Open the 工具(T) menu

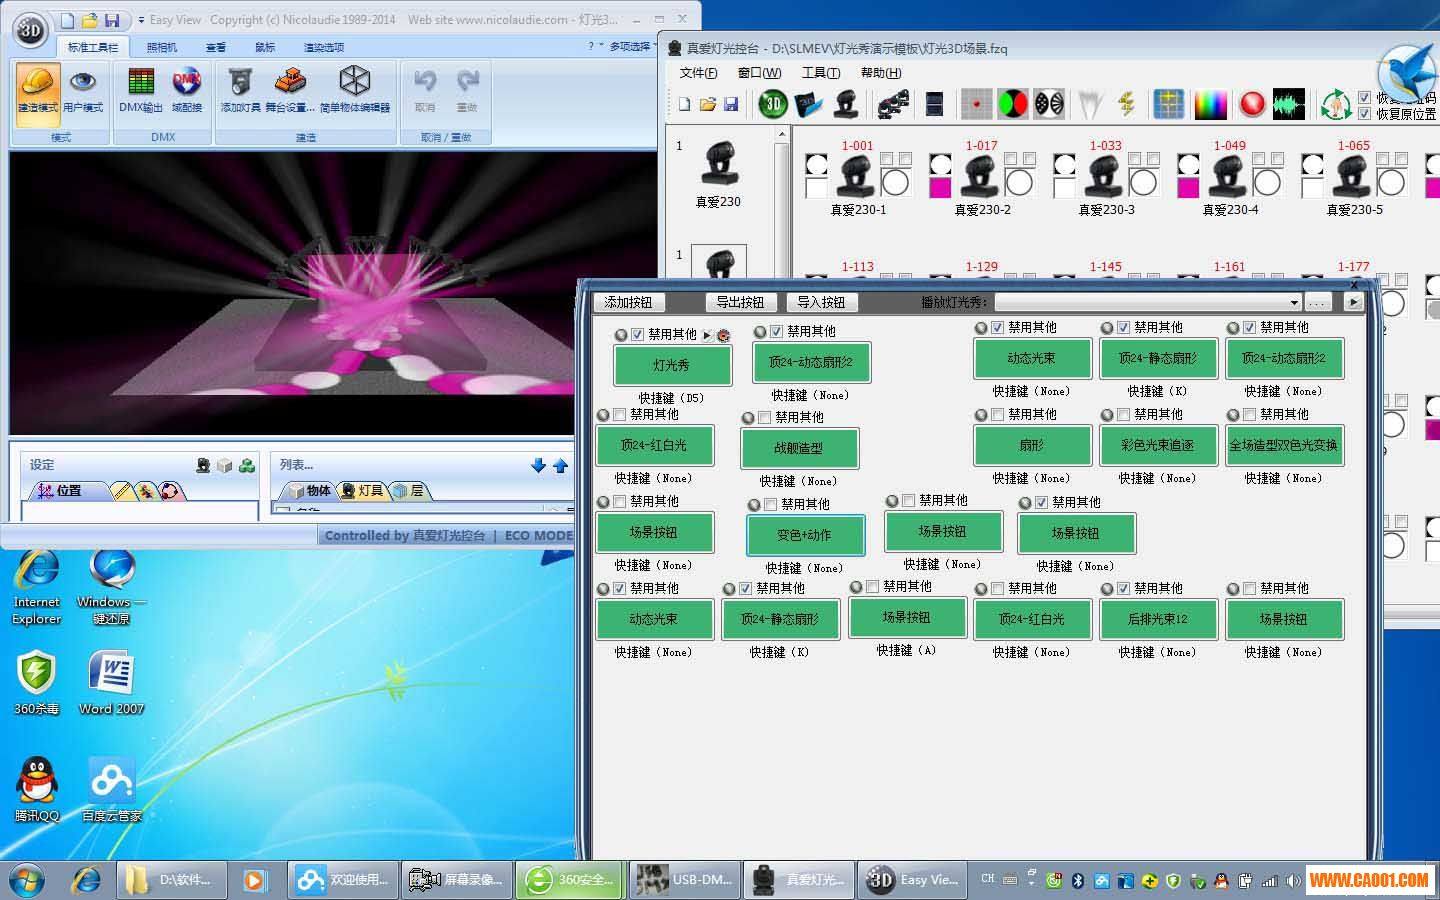pyautogui.click(x=820, y=73)
